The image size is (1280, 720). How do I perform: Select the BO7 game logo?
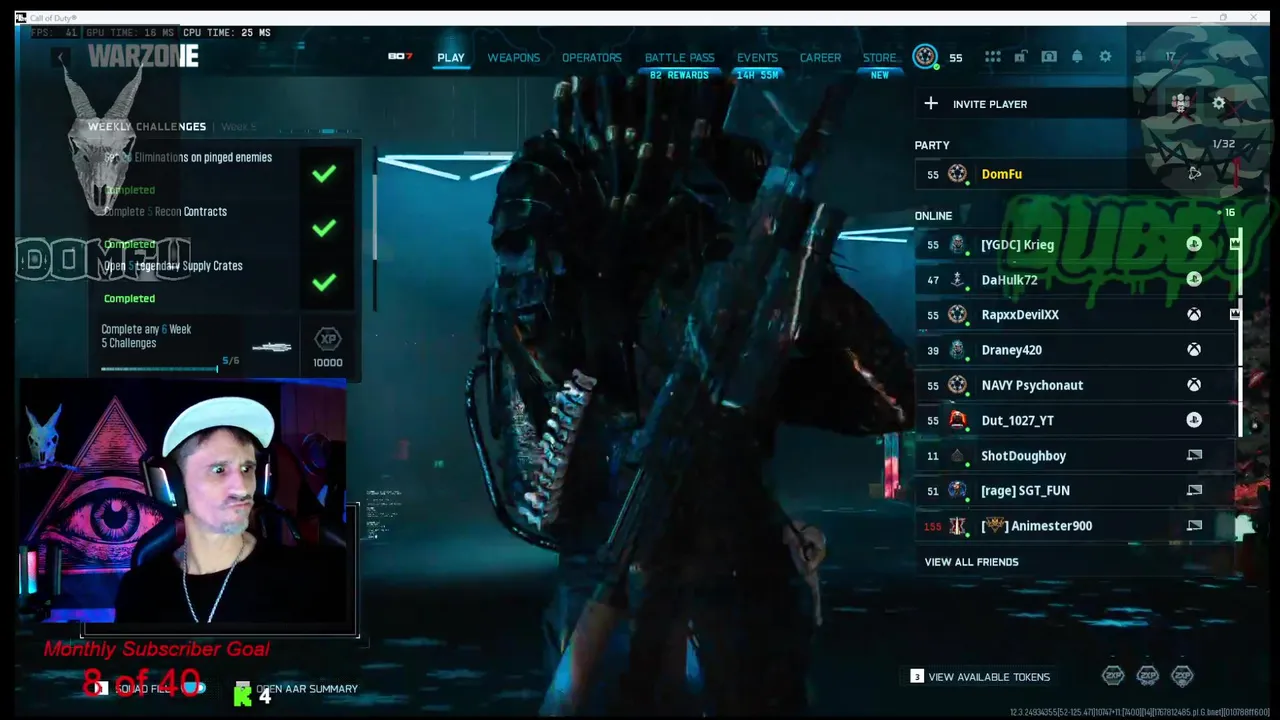click(400, 56)
